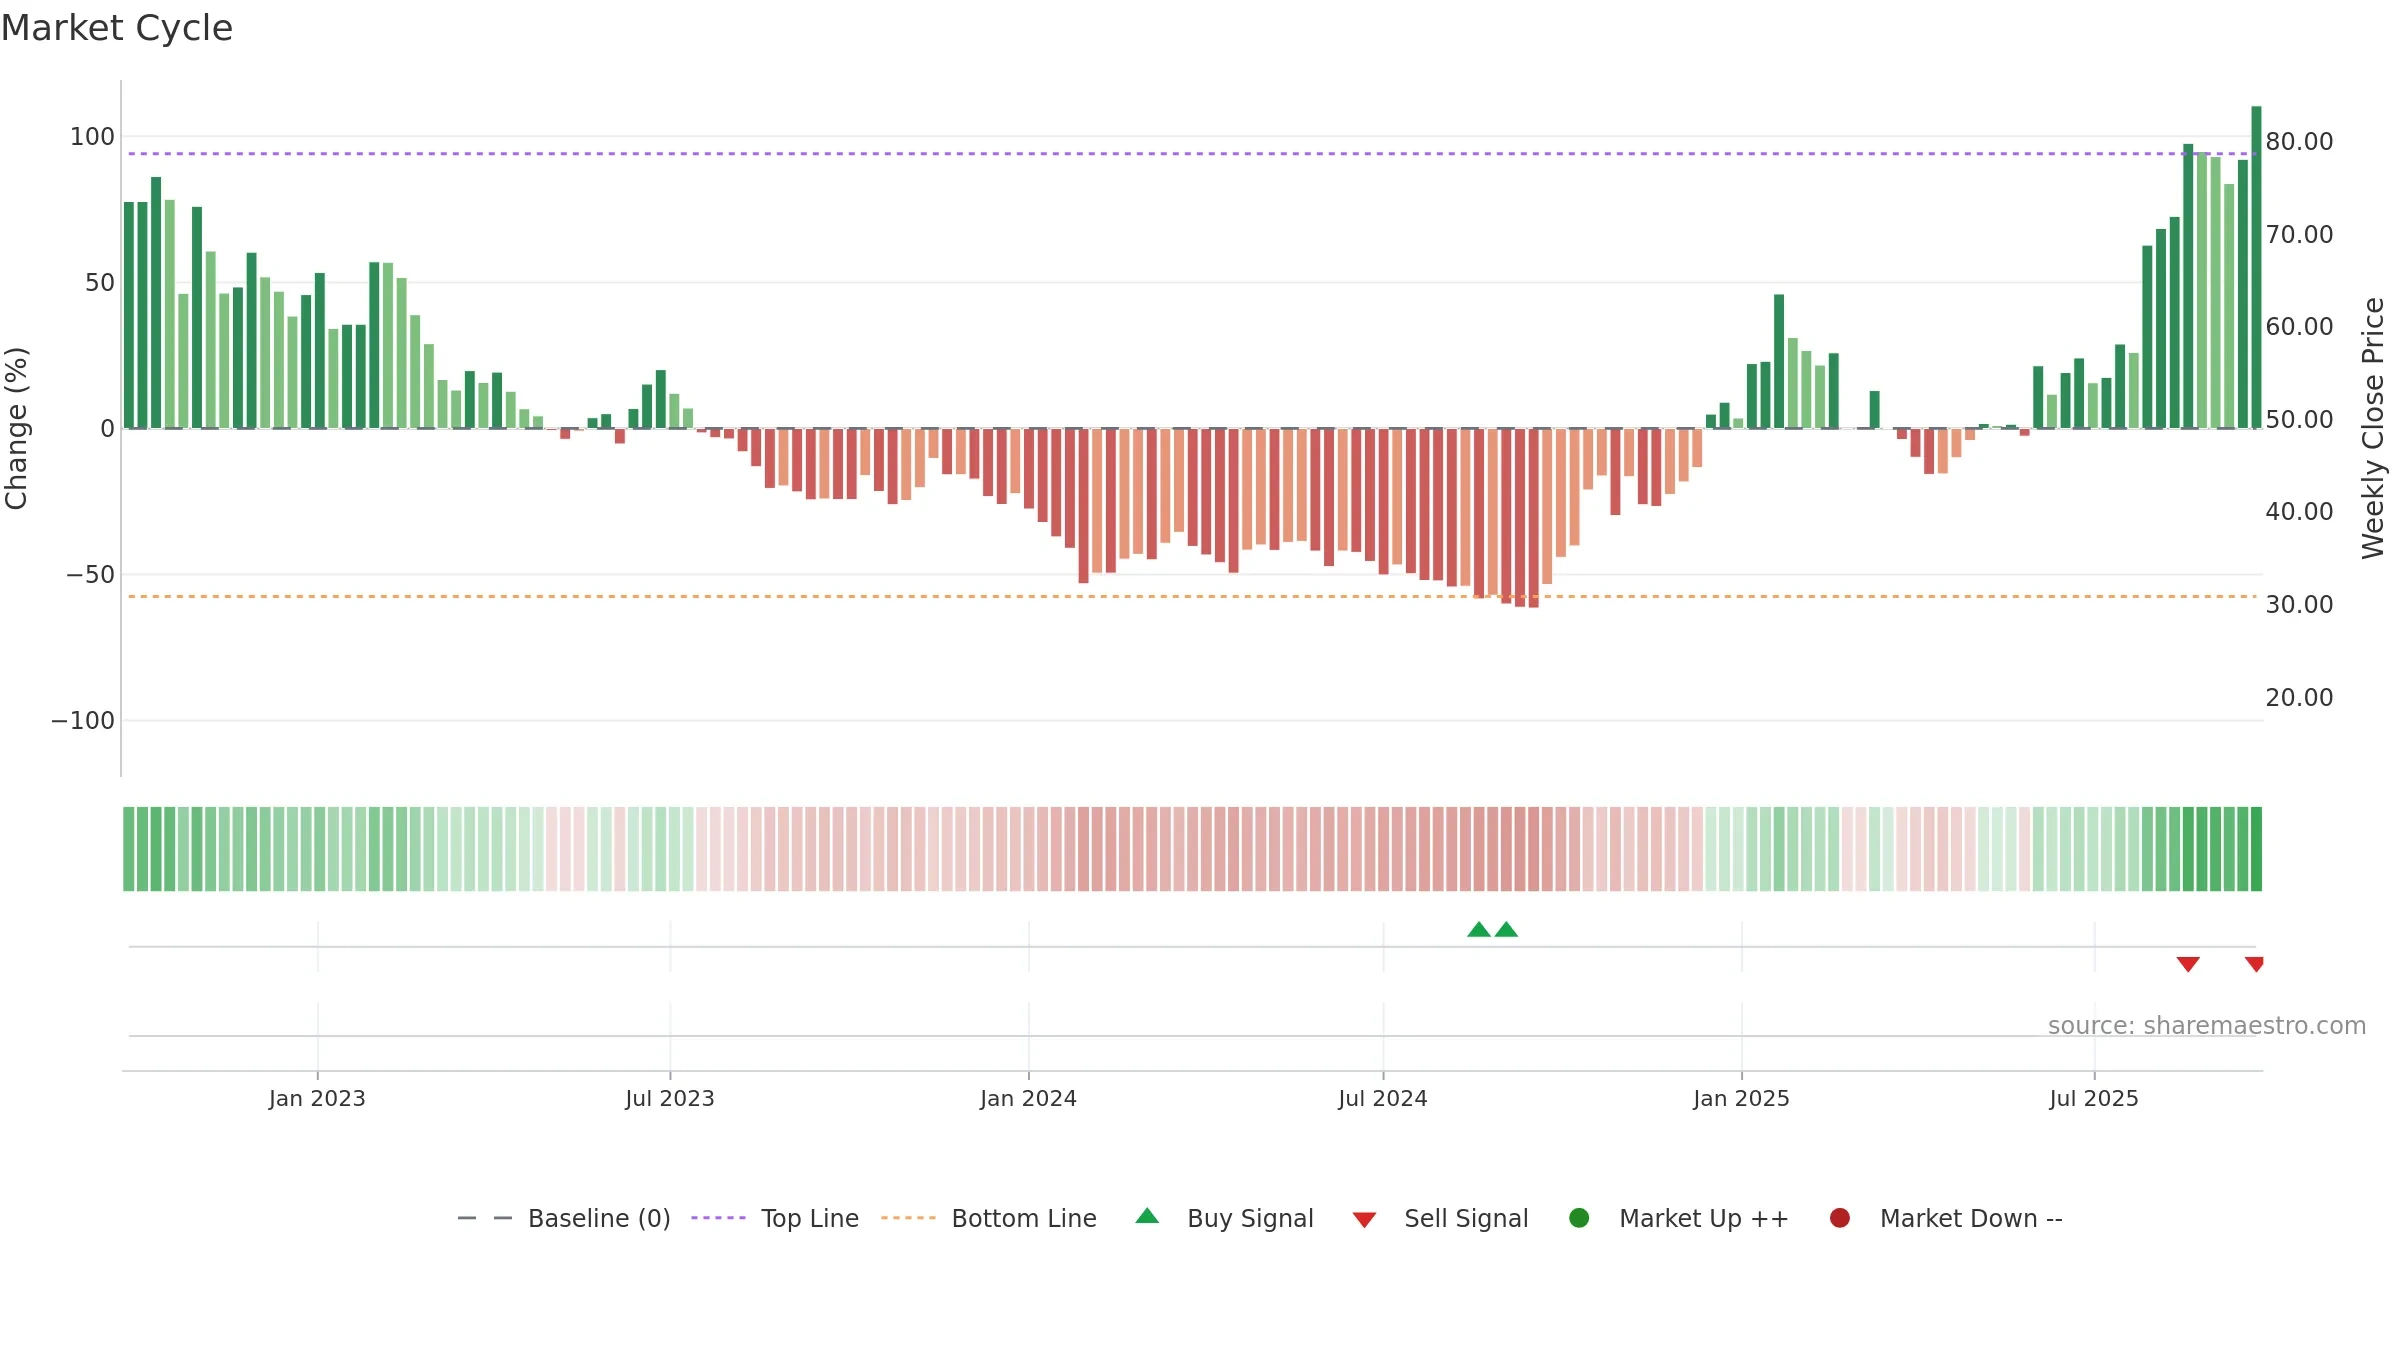Screen dimensions: 2400x1350
Task: Click the green bar peaking near January 2025
Action: pos(1779,361)
